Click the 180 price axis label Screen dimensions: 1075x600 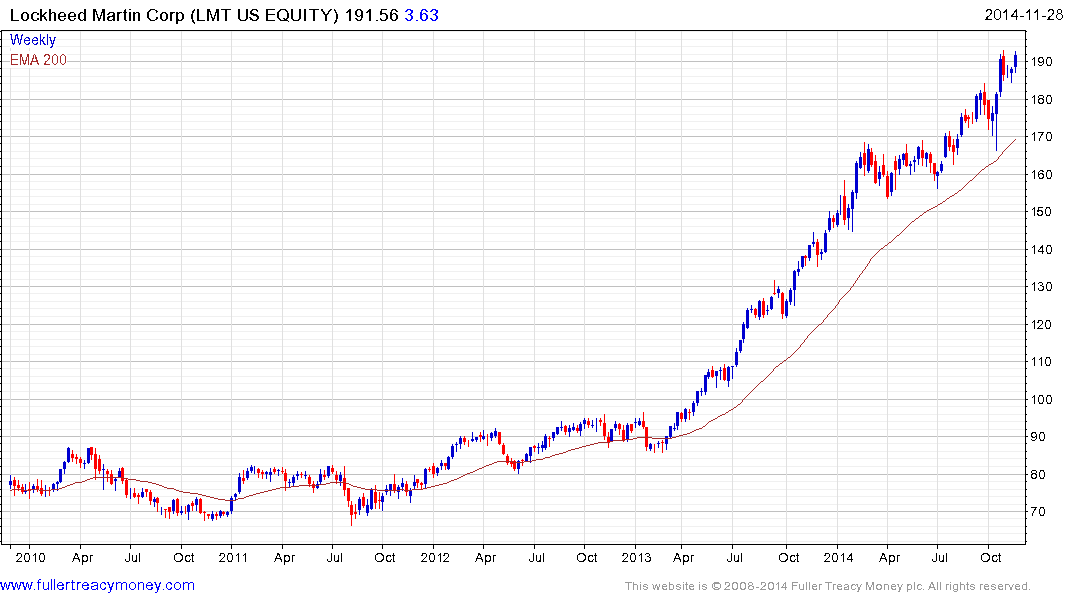click(1041, 99)
